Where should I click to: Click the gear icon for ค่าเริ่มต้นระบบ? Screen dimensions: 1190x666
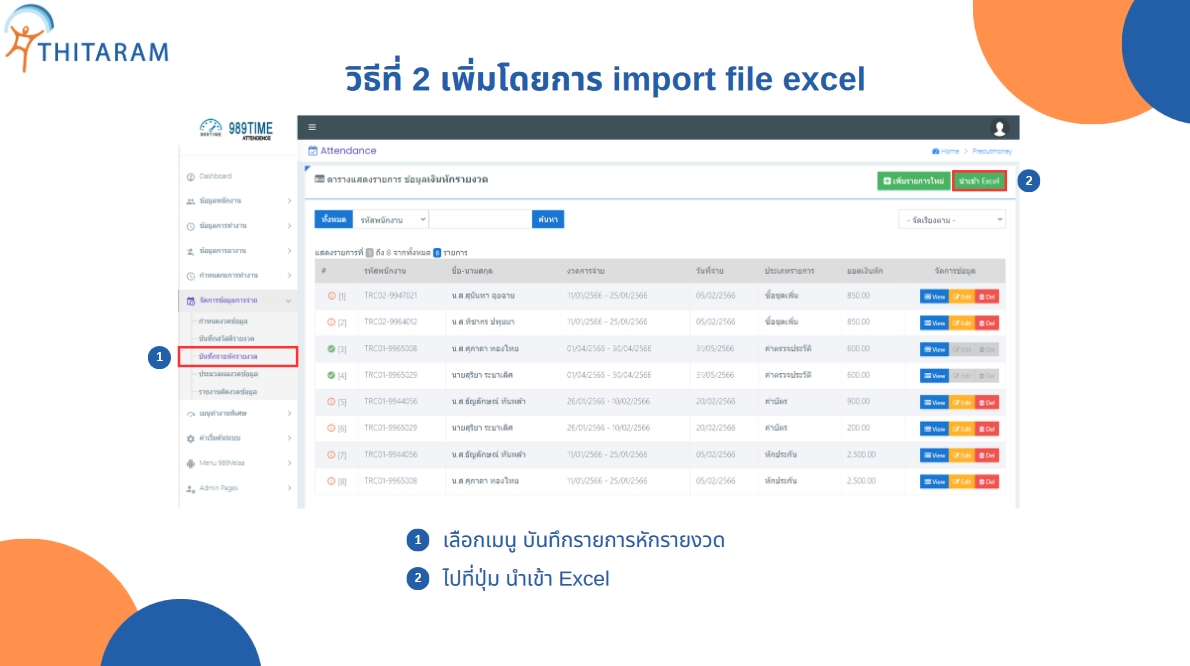click(190, 438)
